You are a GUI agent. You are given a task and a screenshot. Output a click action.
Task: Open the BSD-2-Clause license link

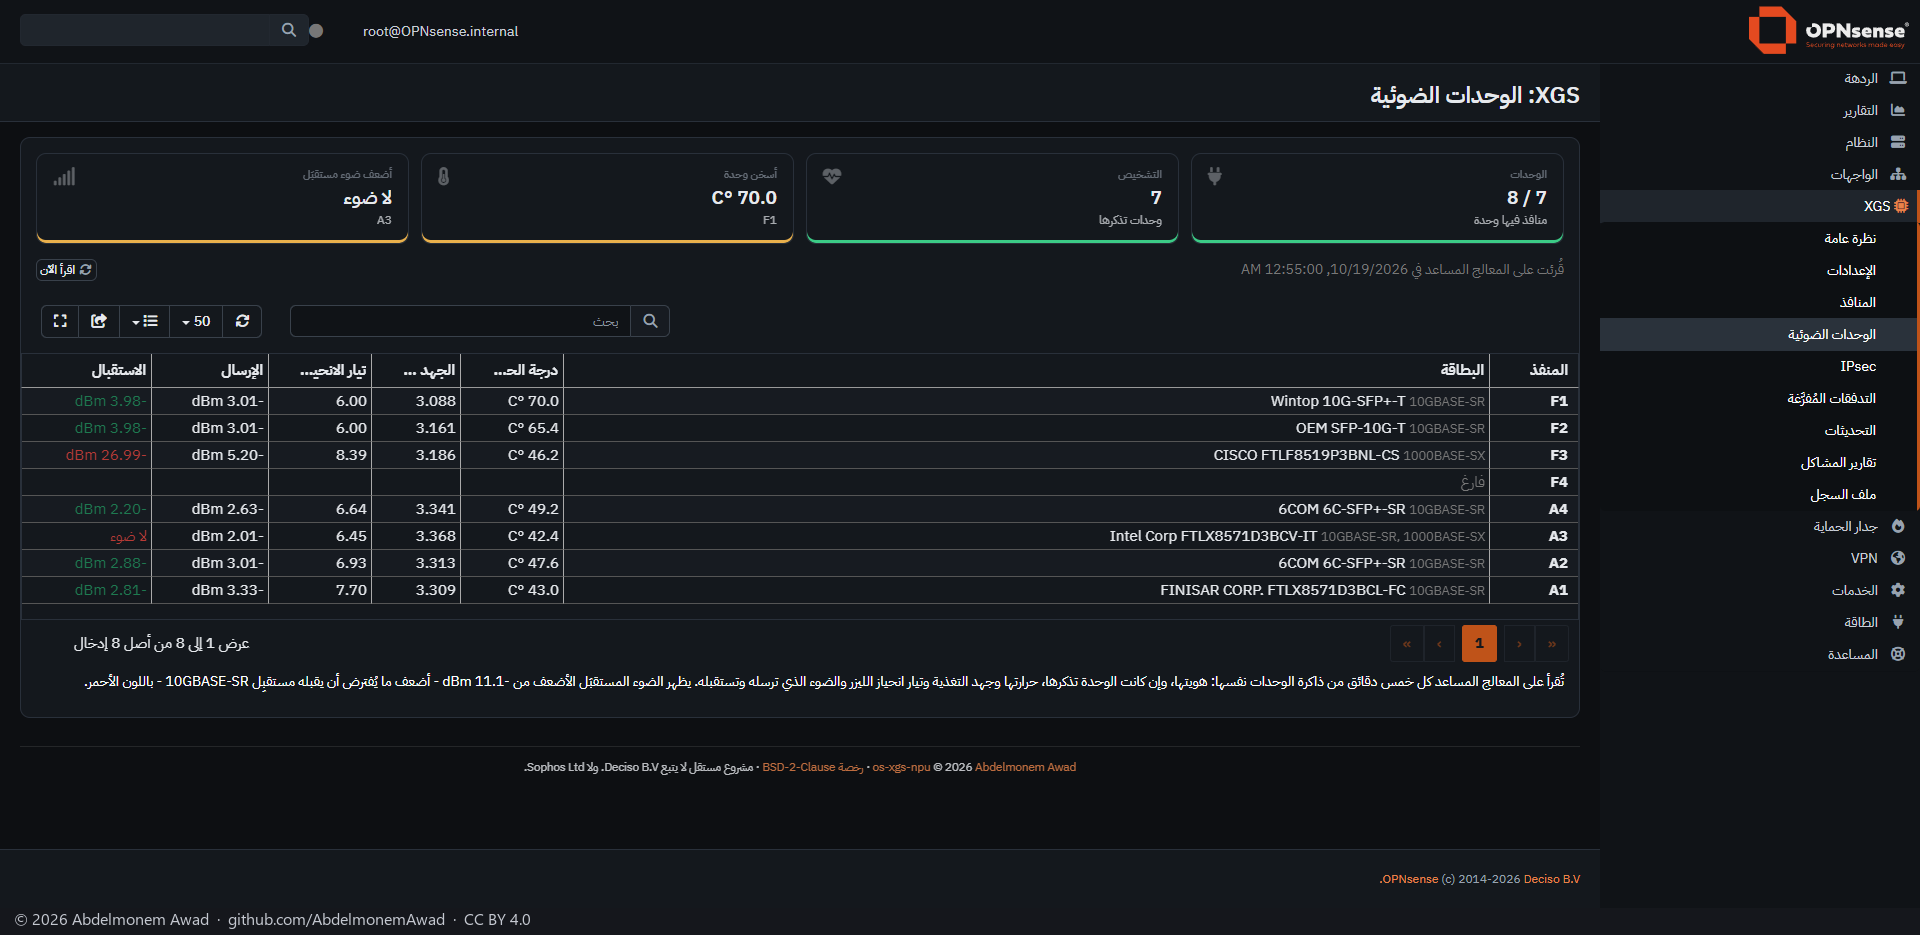pos(813,767)
